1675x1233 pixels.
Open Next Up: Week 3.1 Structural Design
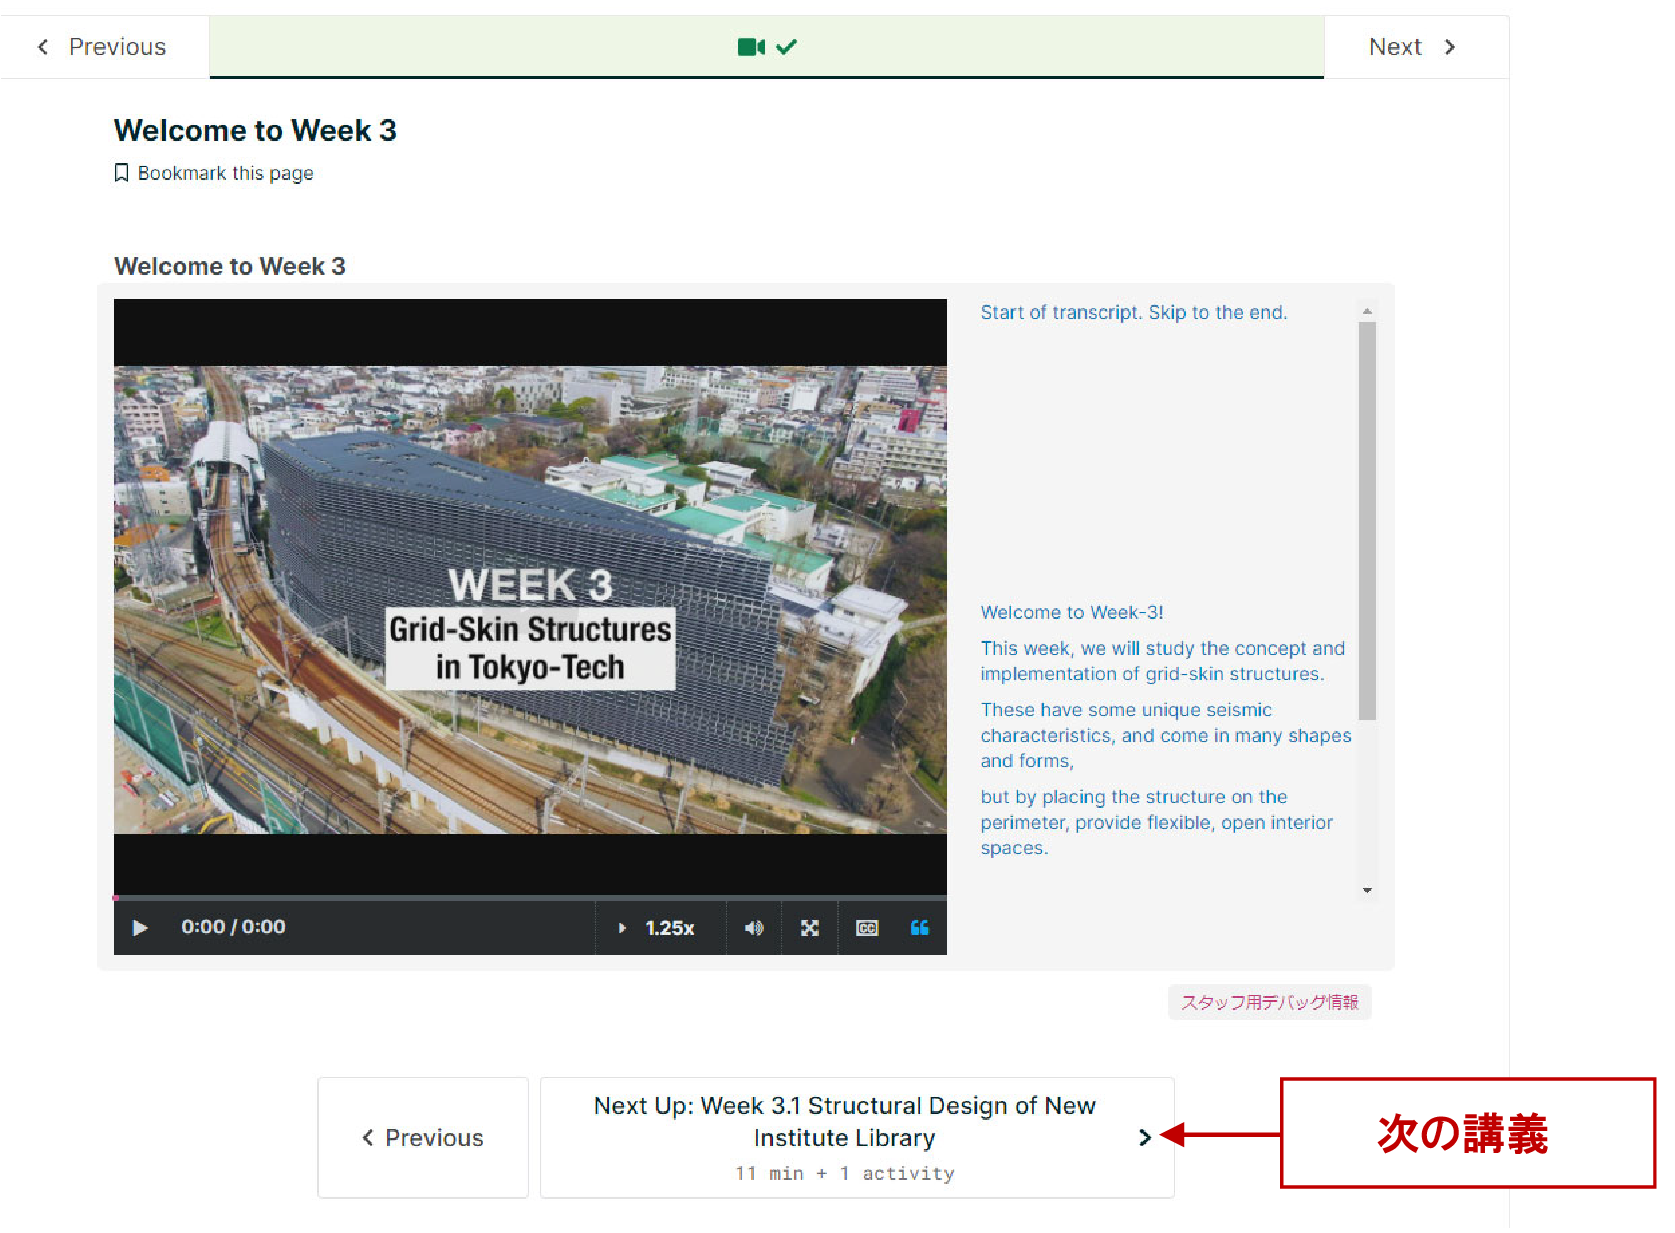tap(857, 1138)
